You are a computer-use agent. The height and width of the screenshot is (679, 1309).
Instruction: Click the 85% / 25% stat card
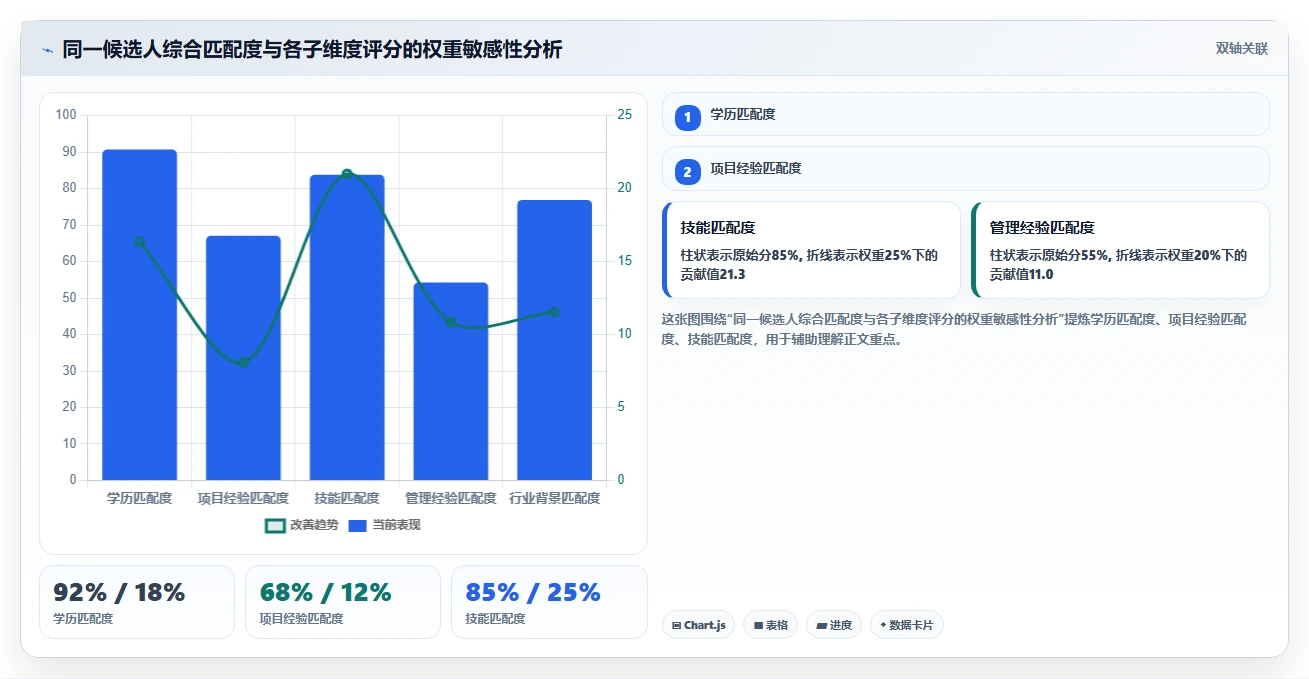click(549, 602)
